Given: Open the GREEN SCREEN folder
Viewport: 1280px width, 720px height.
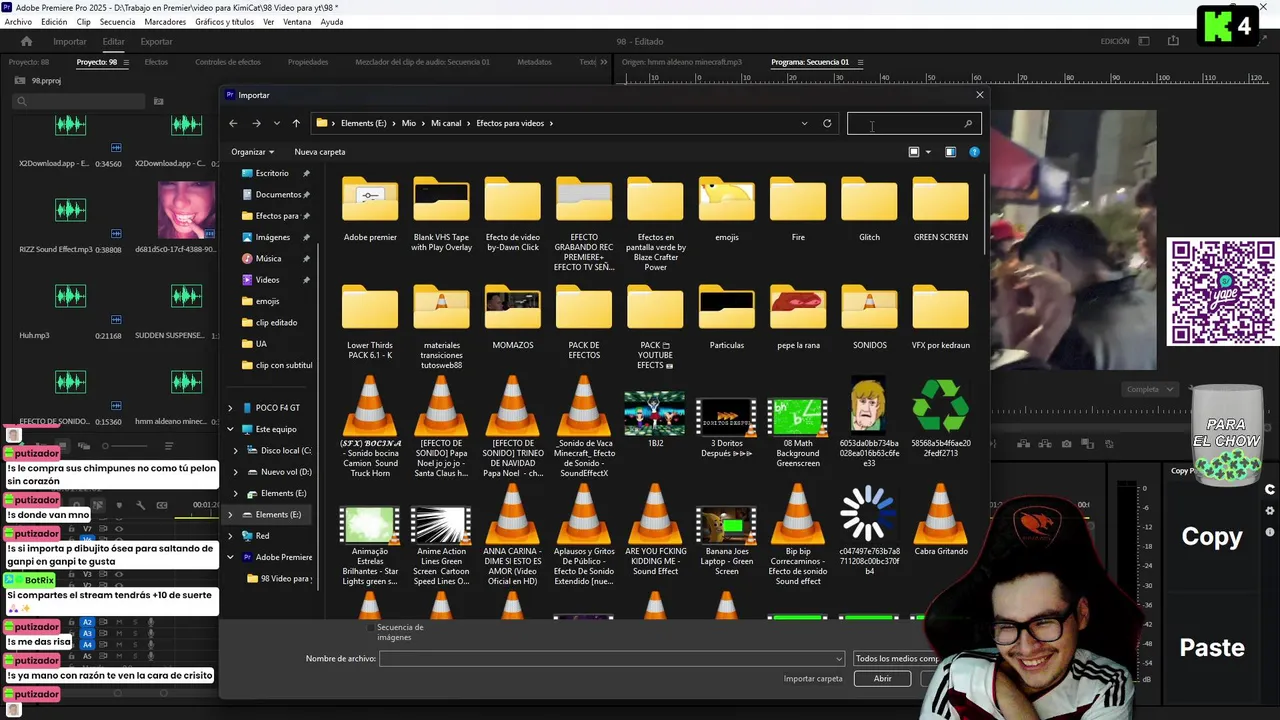Looking at the screenshot, I should (940, 210).
